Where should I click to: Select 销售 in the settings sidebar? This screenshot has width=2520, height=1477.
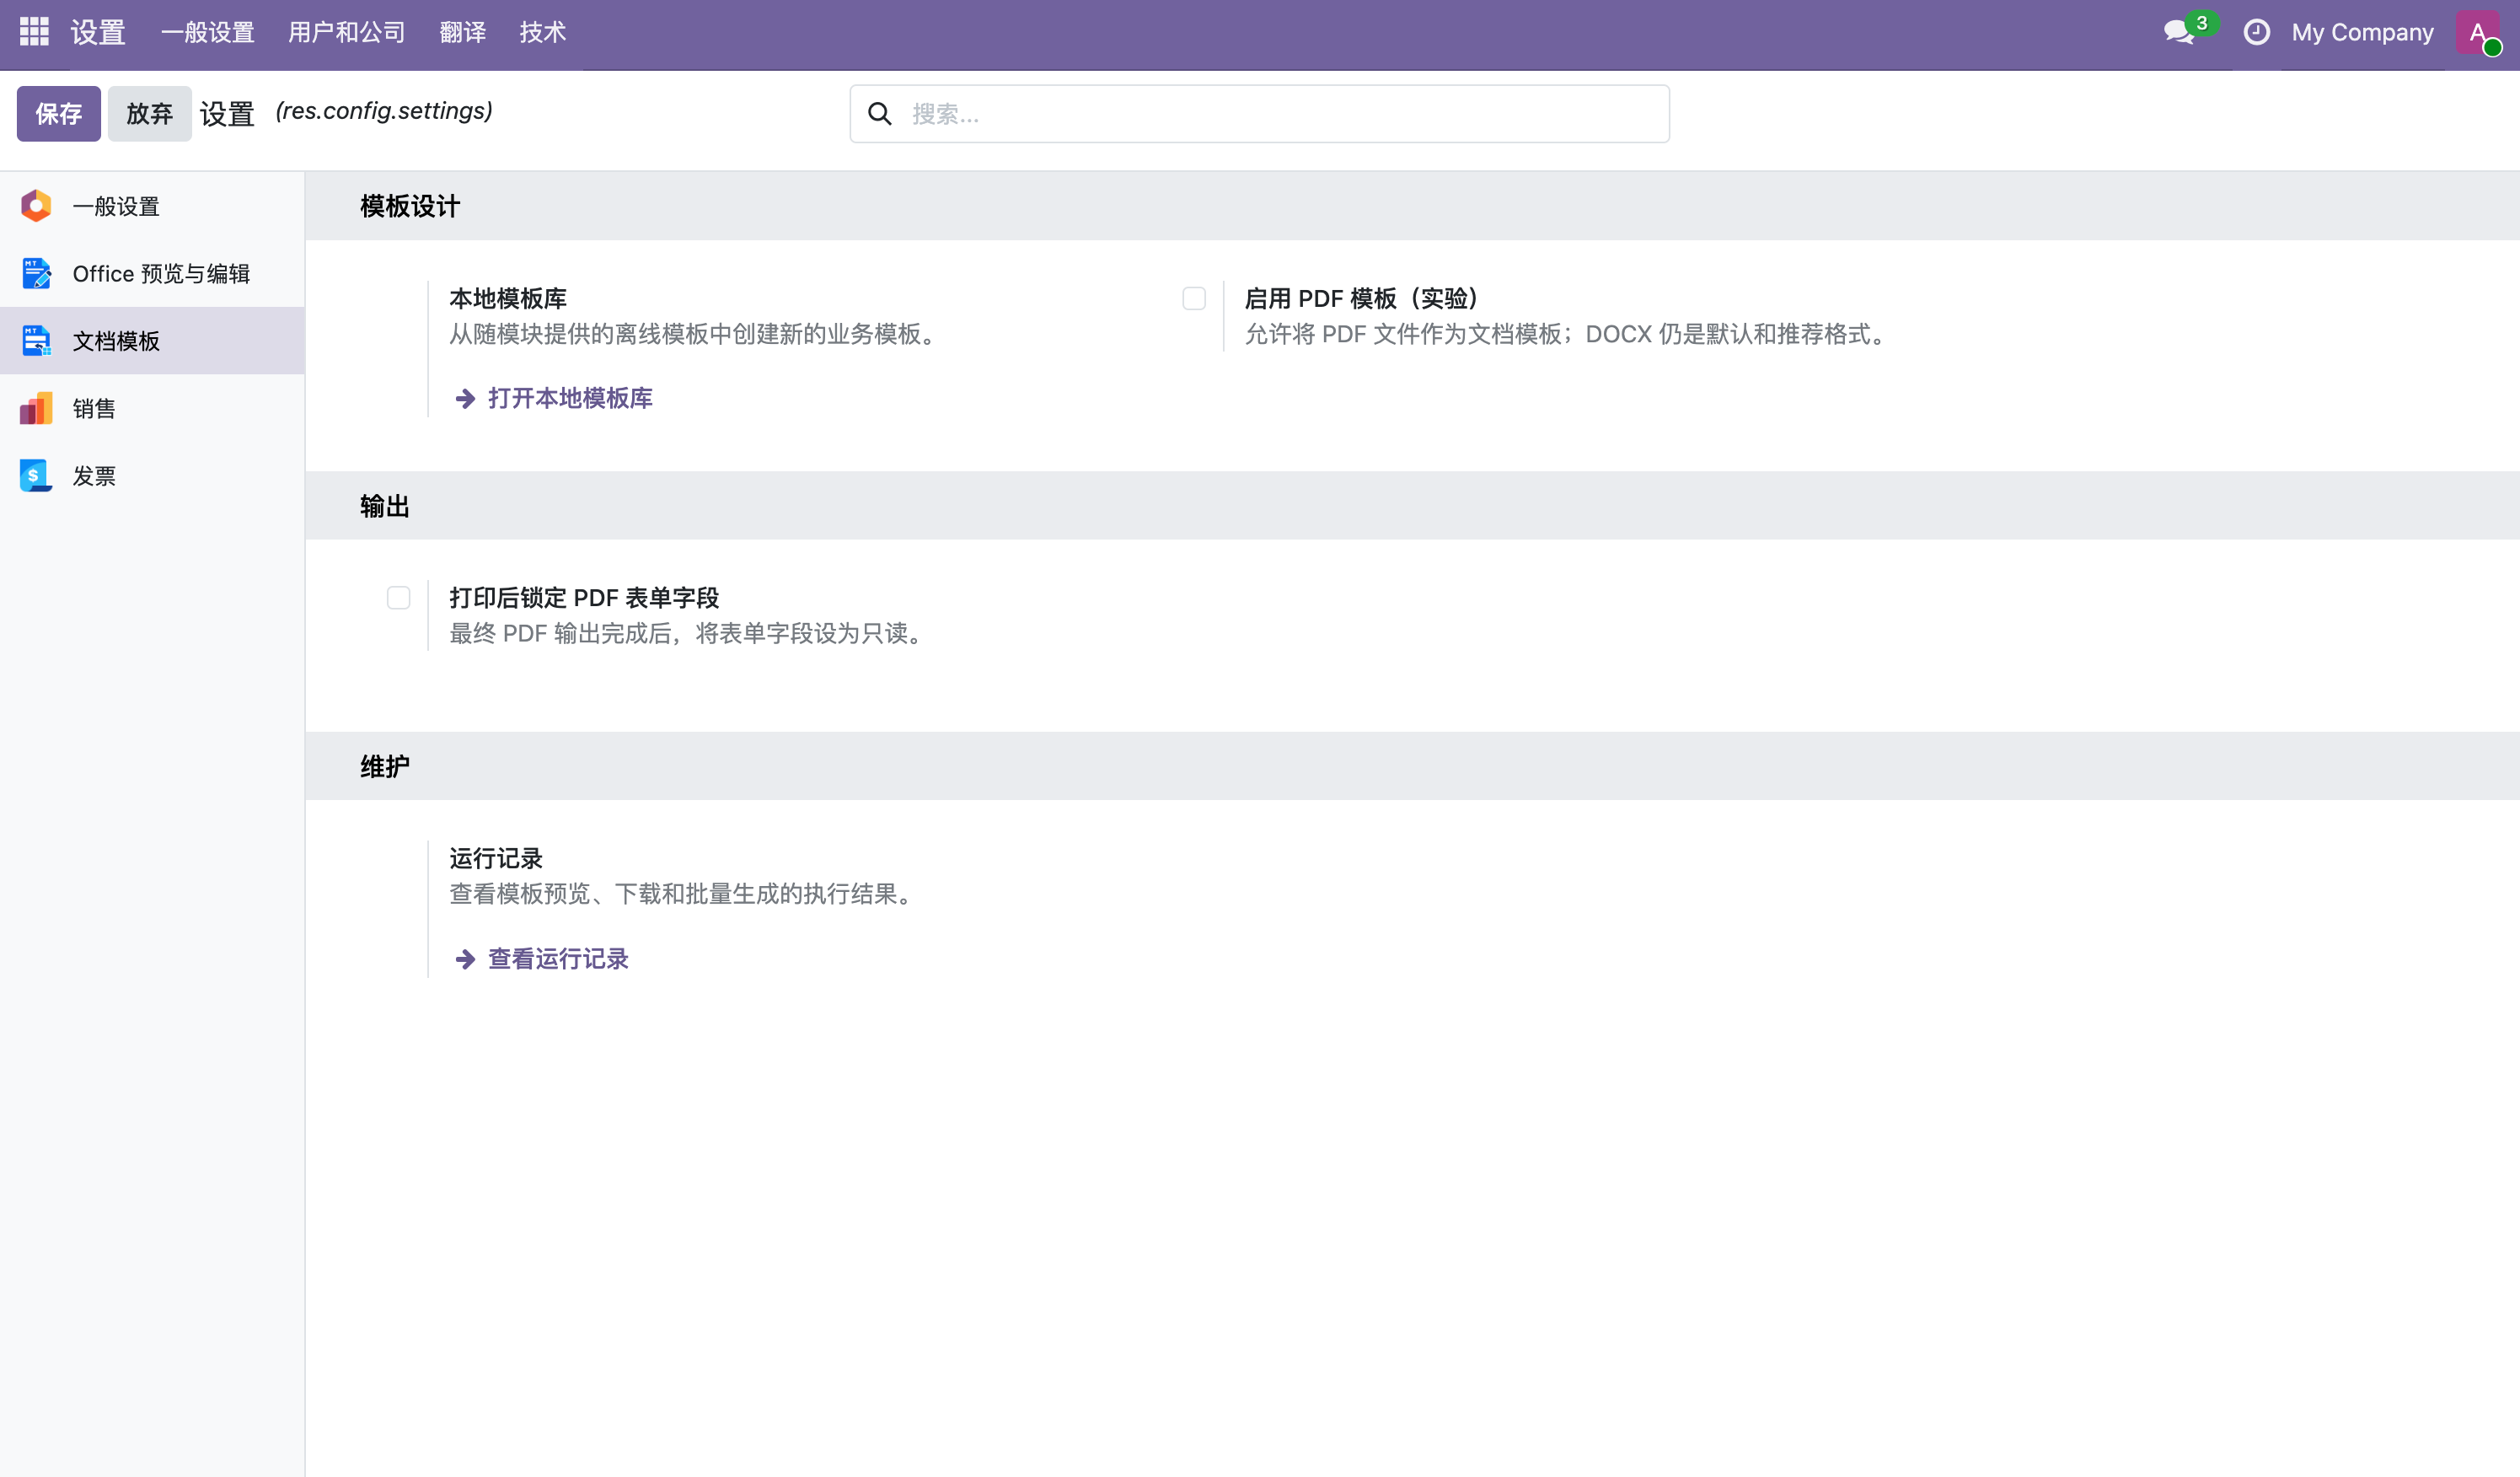[x=152, y=408]
